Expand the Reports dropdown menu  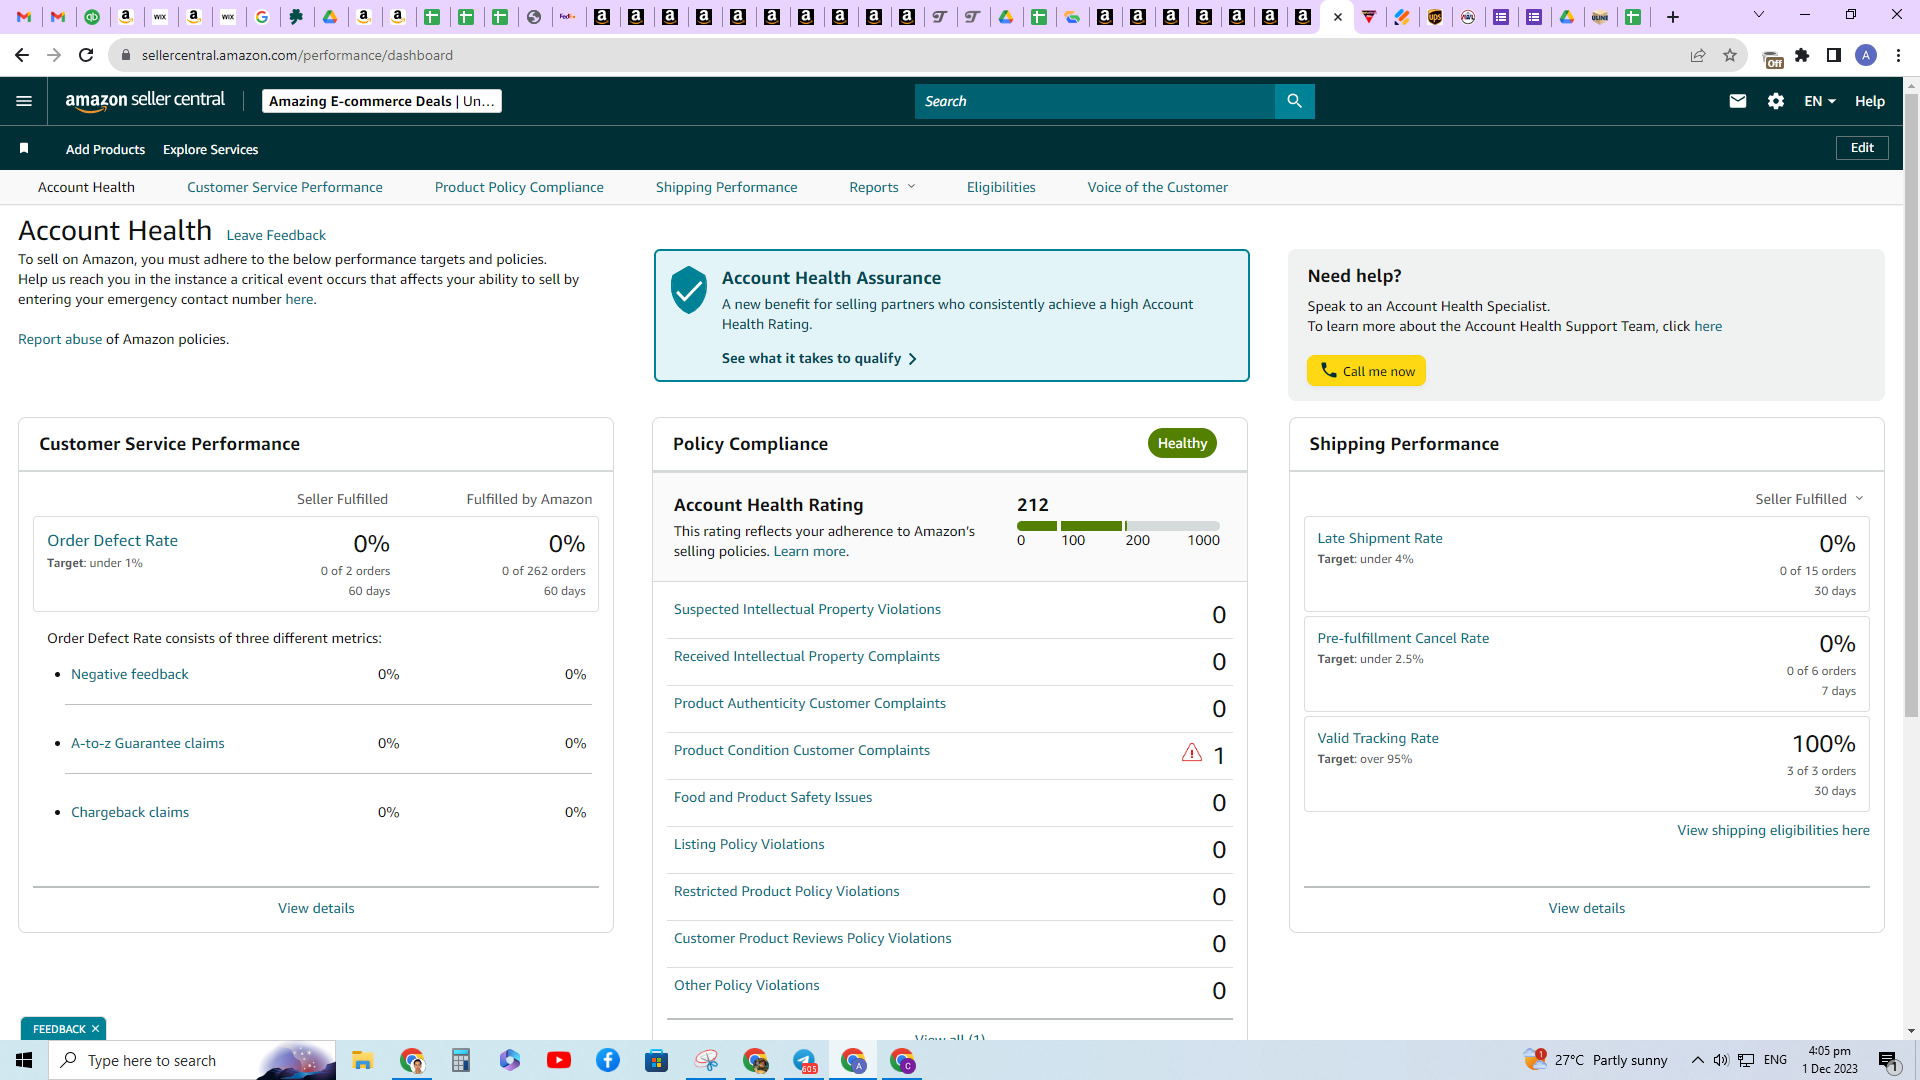click(x=882, y=187)
